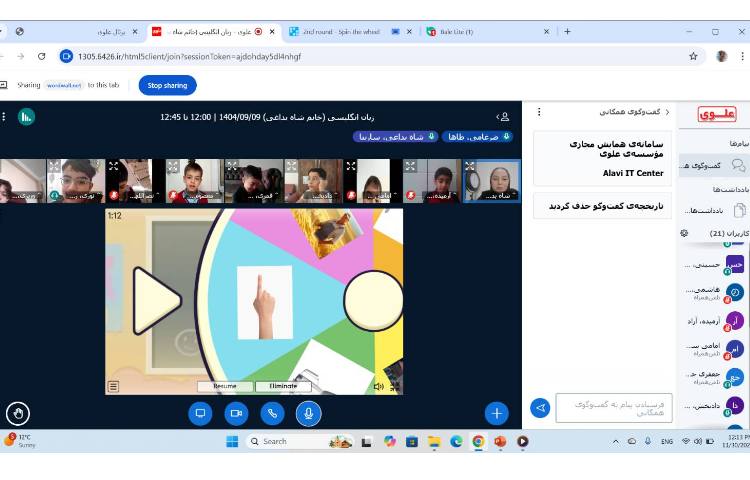
Task: Open the polling results green icon
Action: tap(26, 117)
